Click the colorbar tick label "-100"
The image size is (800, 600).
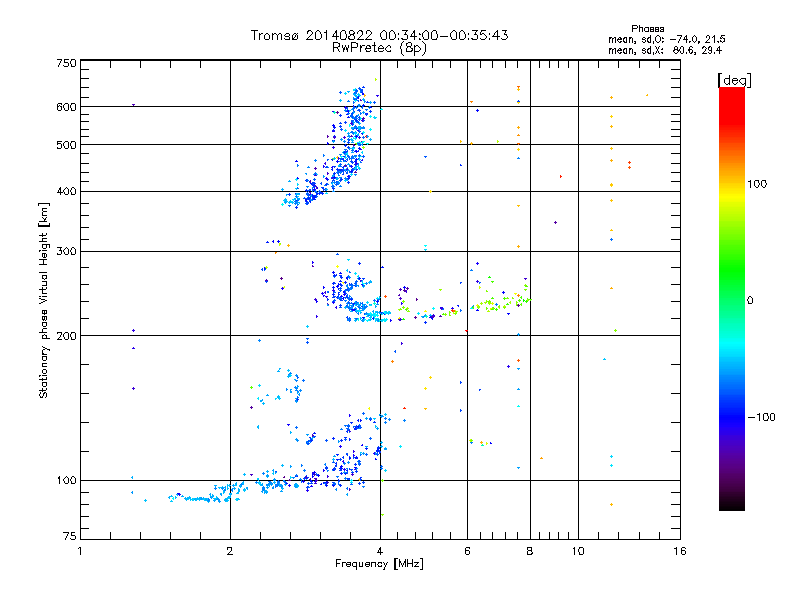pyautogui.click(x=761, y=417)
